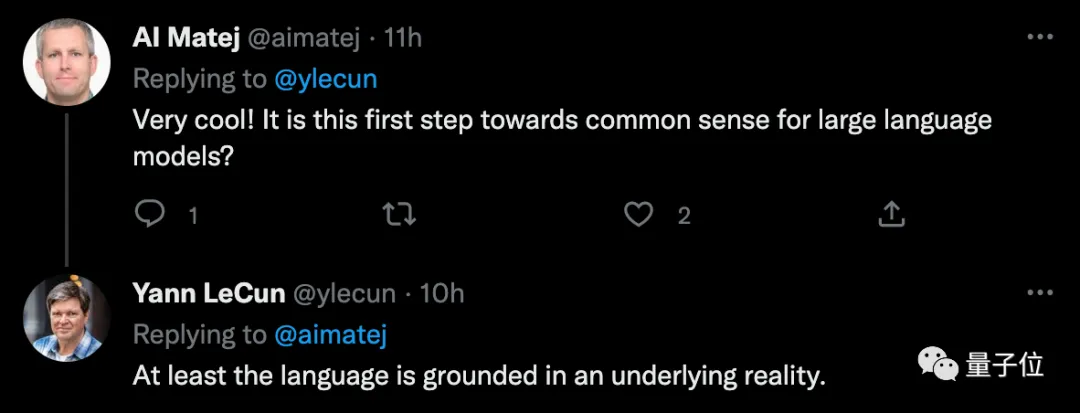Like Al Matej's tweet

[x=638, y=214]
